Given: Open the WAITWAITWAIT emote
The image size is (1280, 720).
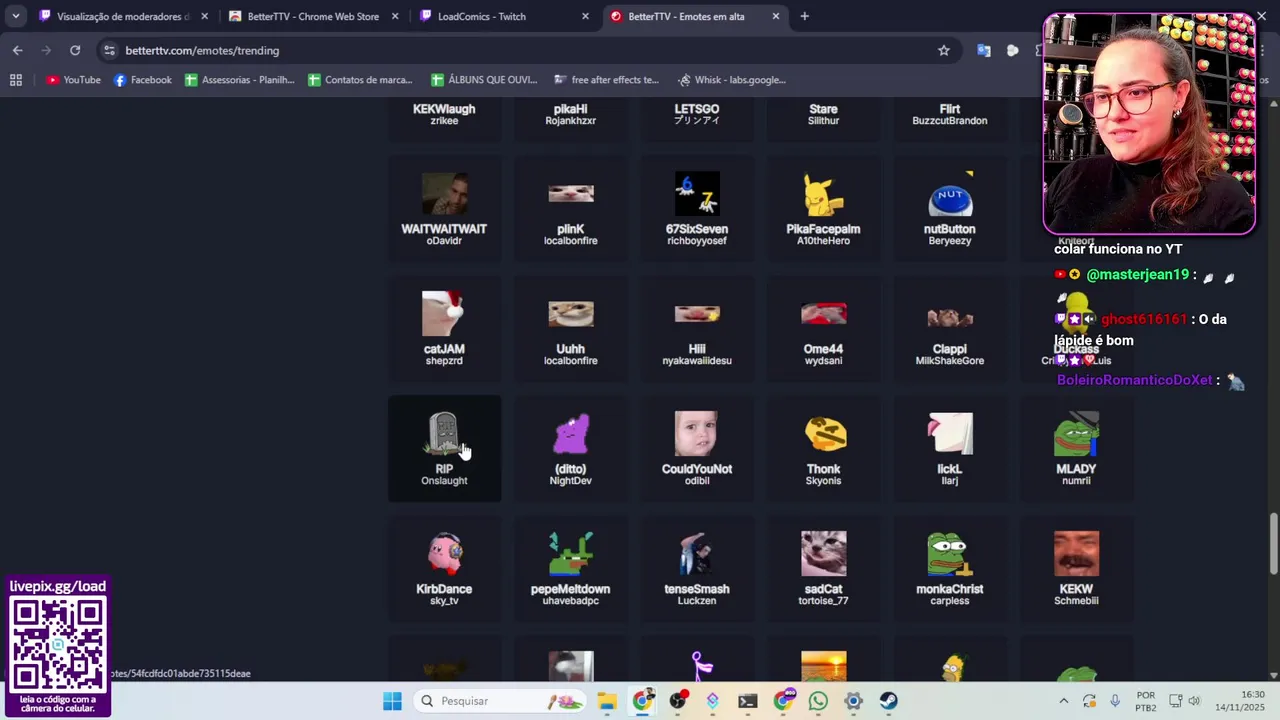Looking at the screenshot, I should coord(444,209).
